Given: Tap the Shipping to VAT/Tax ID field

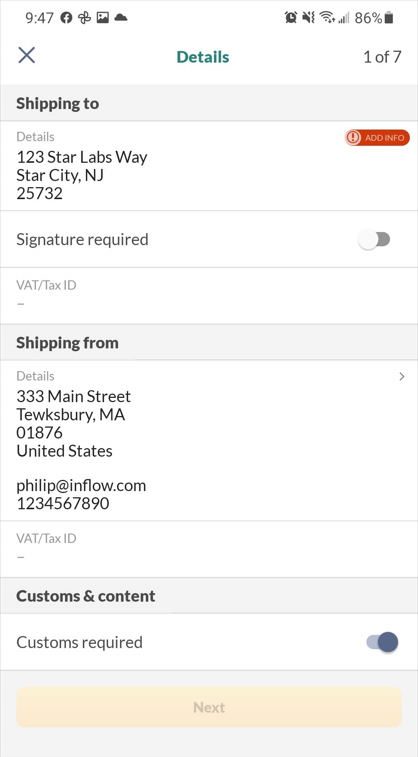Looking at the screenshot, I should (209, 295).
